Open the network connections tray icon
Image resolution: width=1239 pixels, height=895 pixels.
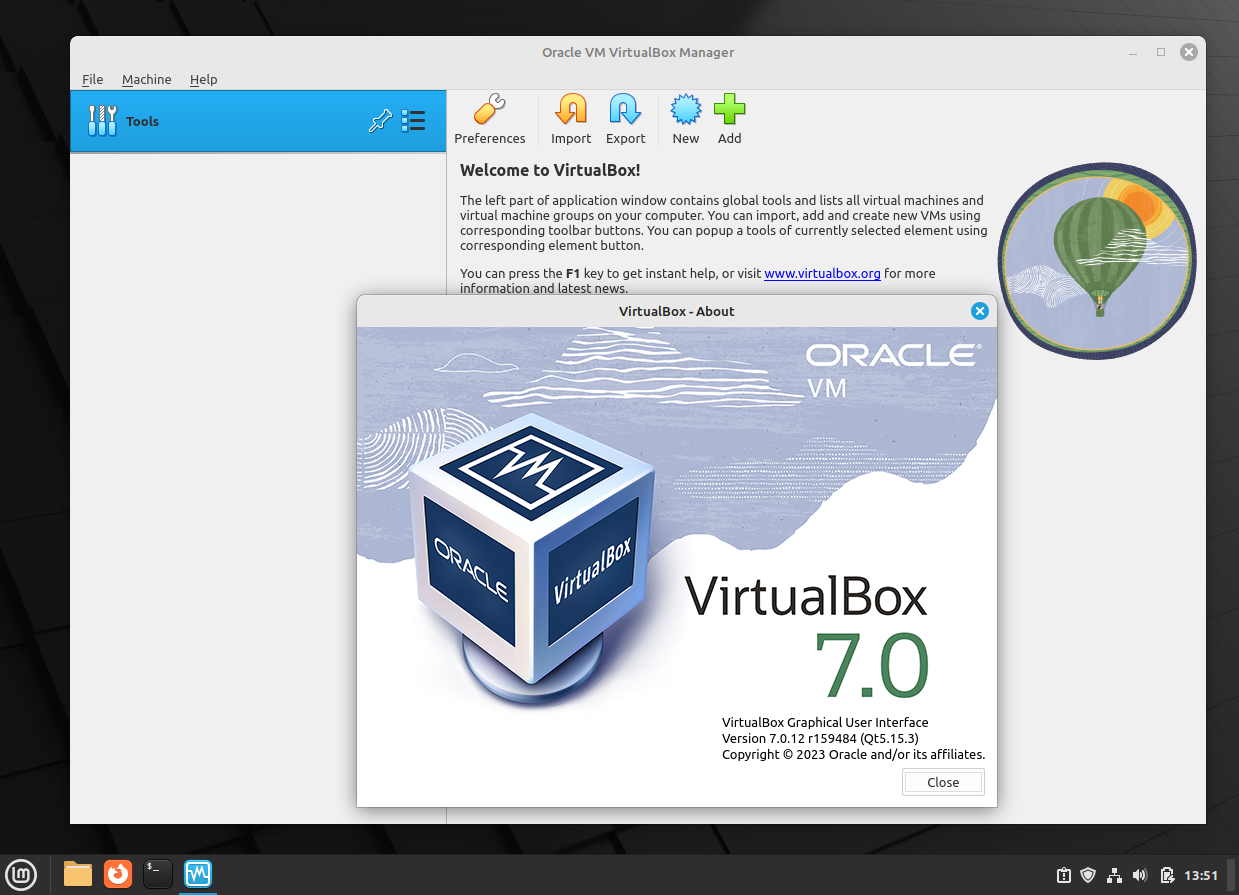[1114, 875]
